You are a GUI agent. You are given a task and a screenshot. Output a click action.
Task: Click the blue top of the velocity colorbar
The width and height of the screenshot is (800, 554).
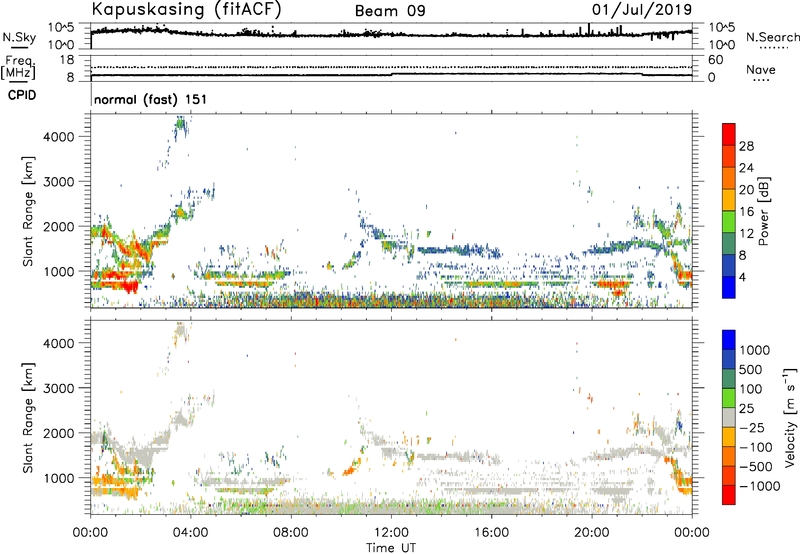click(x=729, y=340)
